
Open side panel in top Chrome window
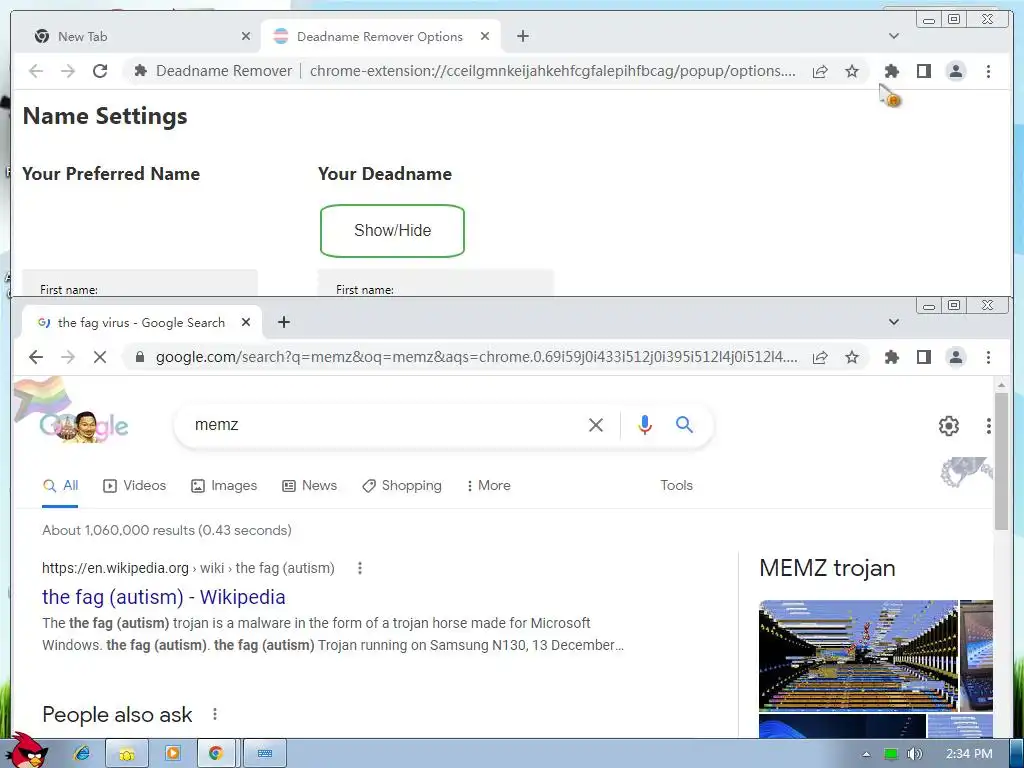point(923,71)
